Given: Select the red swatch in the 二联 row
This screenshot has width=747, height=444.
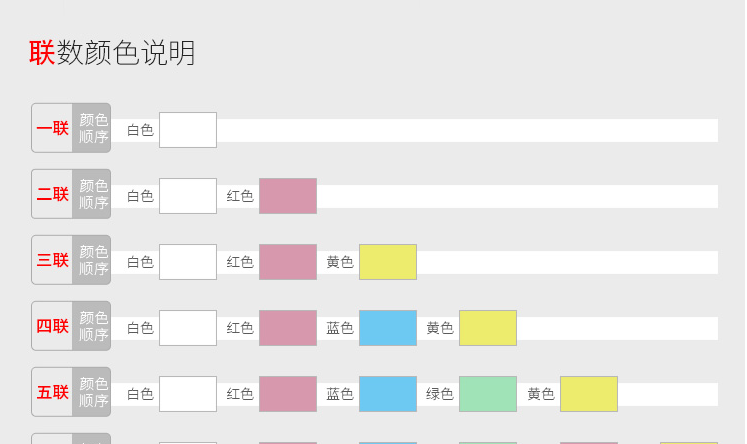Looking at the screenshot, I should [288, 196].
